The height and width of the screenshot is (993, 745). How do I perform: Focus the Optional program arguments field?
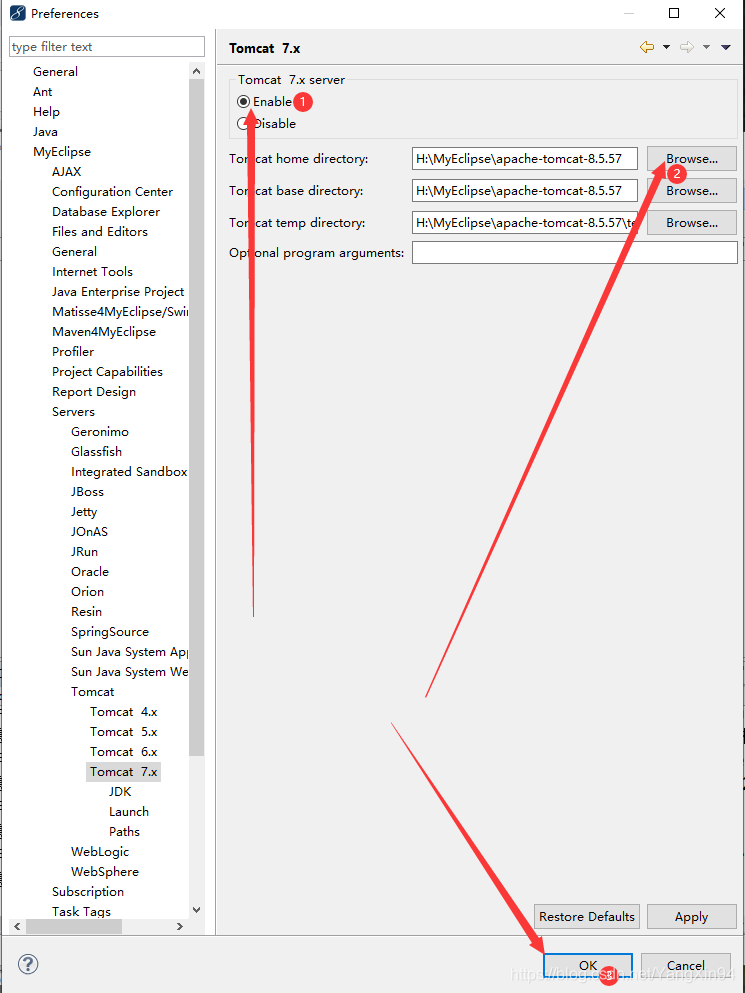coord(575,253)
